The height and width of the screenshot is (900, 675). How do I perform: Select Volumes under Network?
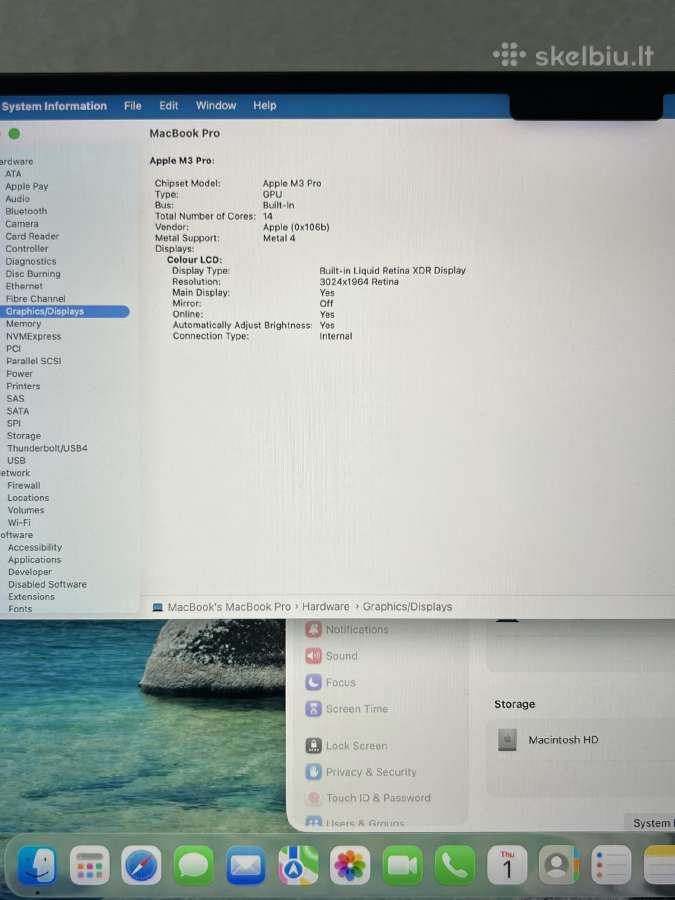pos(25,510)
